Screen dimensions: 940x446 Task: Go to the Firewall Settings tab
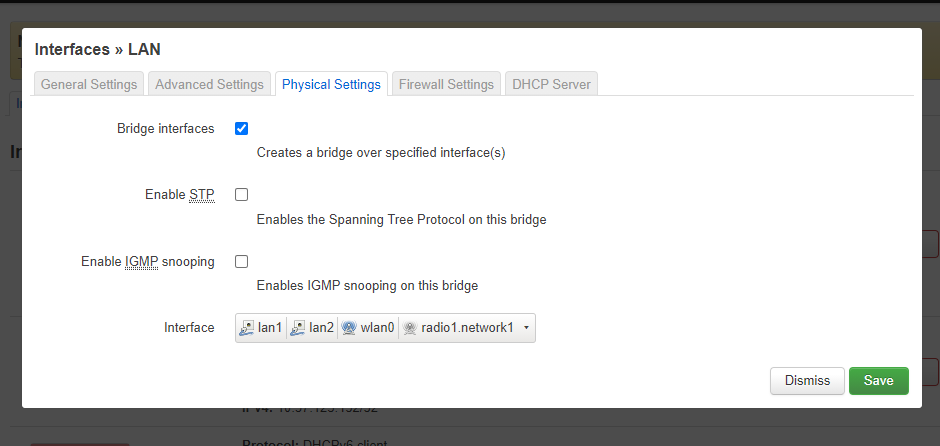coord(446,84)
